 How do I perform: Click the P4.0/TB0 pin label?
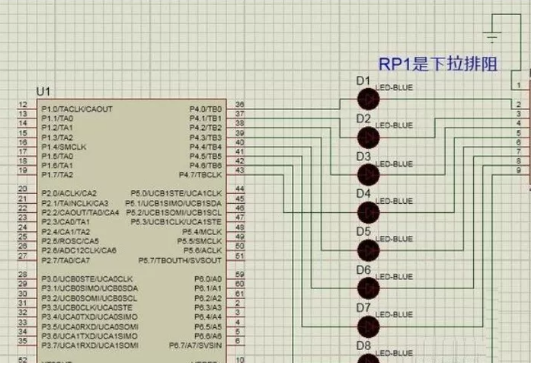pyautogui.click(x=205, y=109)
